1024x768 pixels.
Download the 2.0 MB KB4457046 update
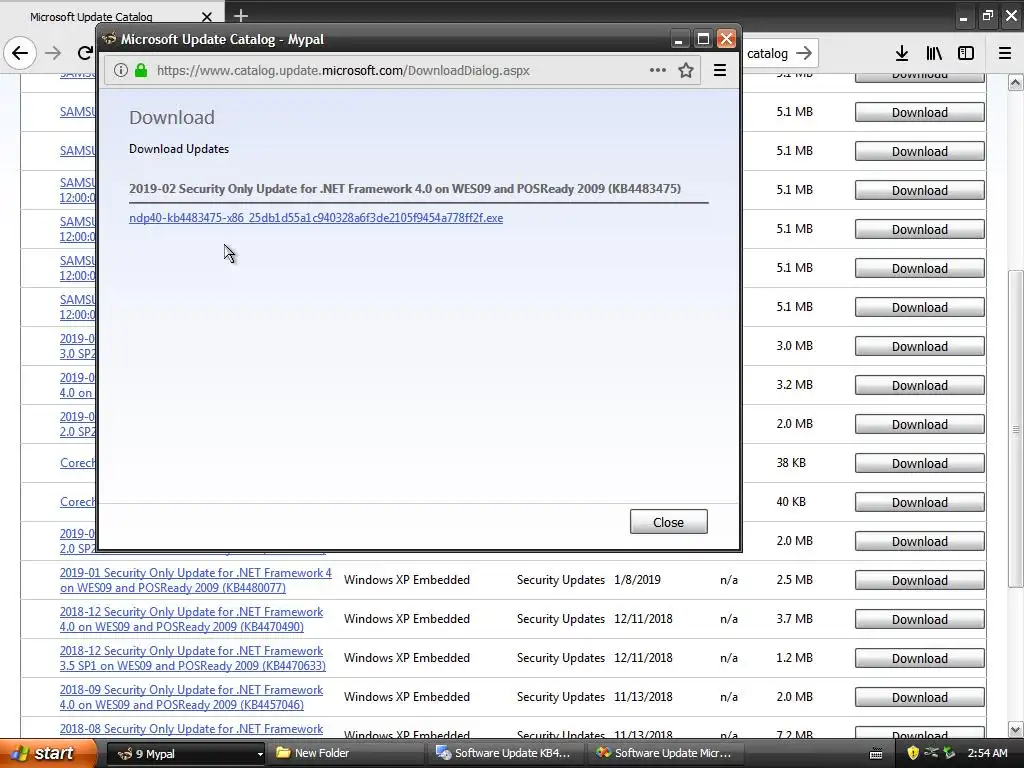tap(920, 697)
